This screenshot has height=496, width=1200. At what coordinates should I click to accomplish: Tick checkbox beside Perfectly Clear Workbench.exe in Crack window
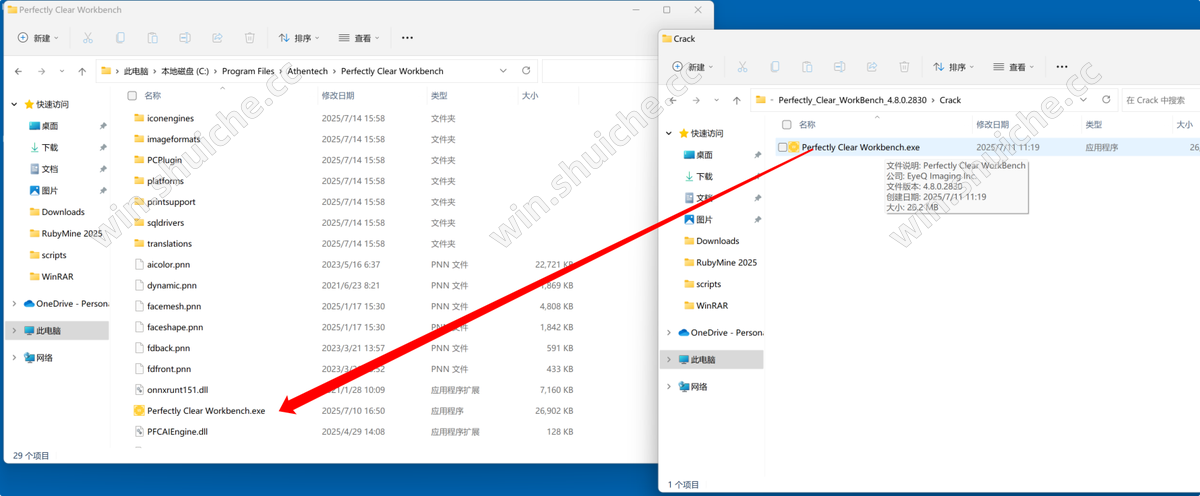(783, 147)
